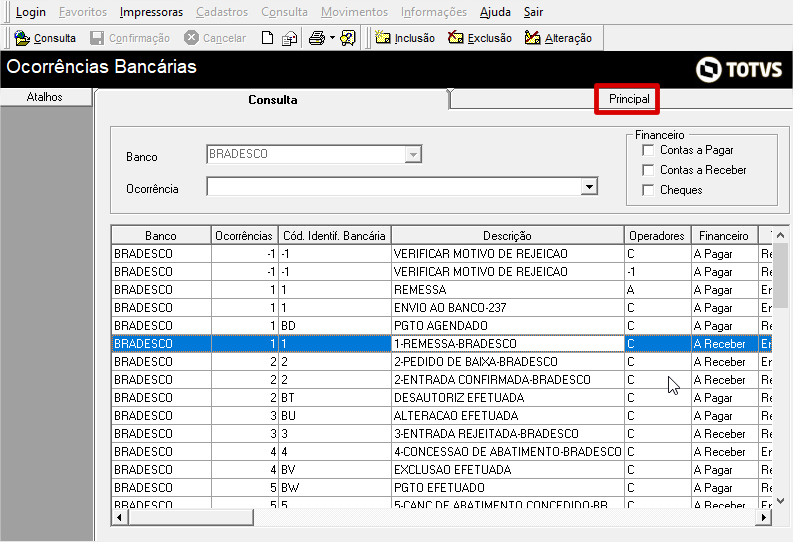Click the Financeiro column header
This screenshot has height=542, width=793.
[x=724, y=236]
